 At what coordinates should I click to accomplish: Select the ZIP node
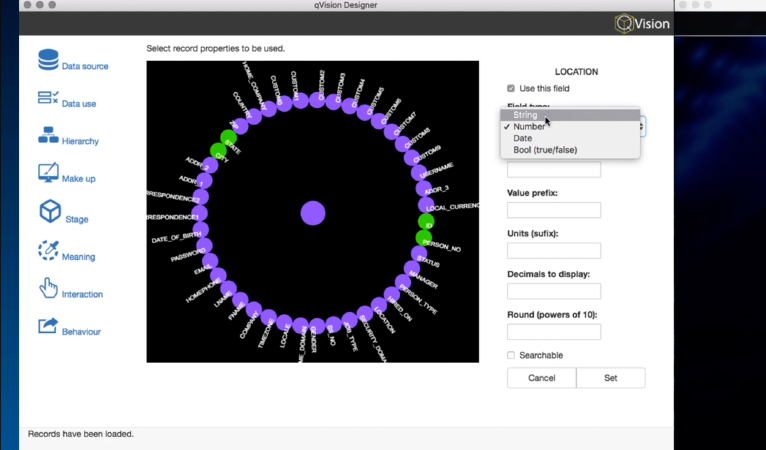click(240, 126)
